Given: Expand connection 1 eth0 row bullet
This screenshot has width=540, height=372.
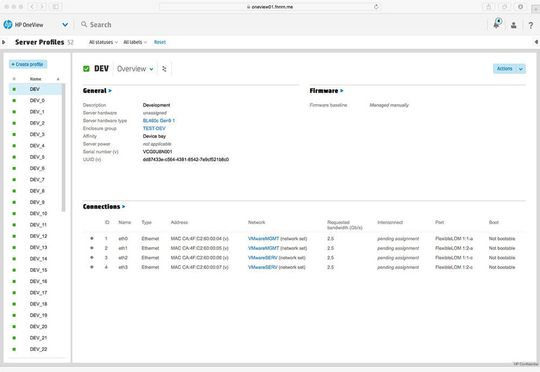Looking at the screenshot, I should 92,238.
